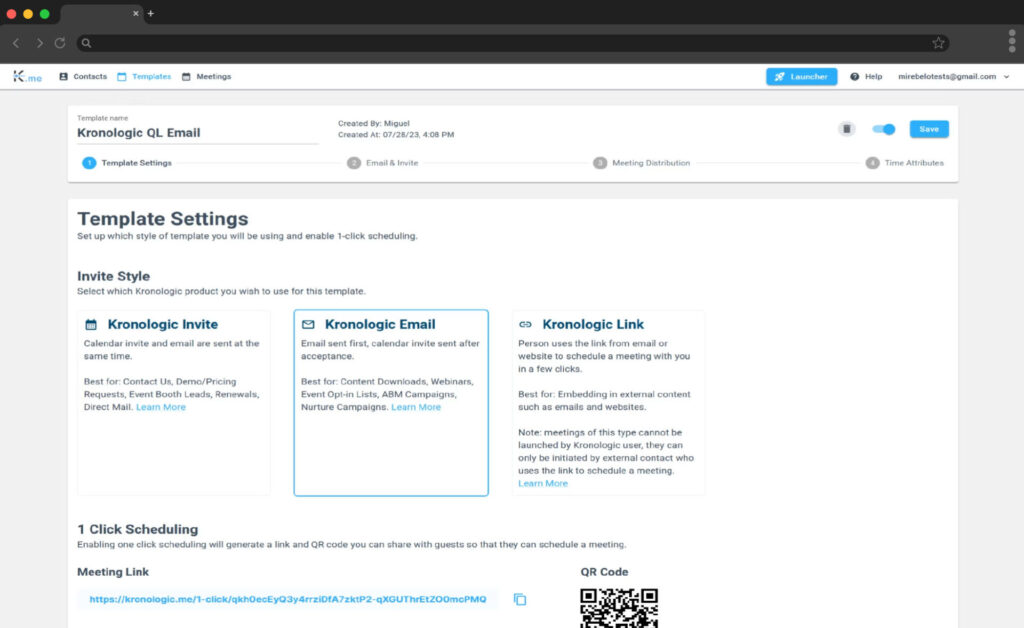Open the browser three-dot menu

[1012, 40]
